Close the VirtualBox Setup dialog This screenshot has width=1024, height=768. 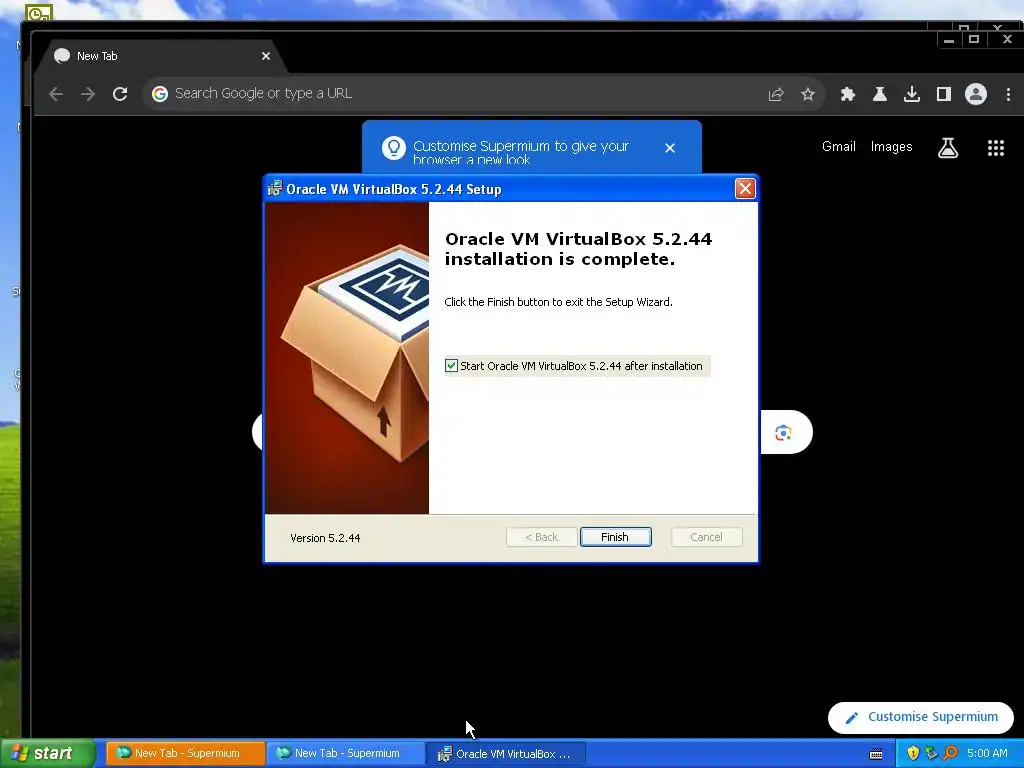[x=745, y=189]
